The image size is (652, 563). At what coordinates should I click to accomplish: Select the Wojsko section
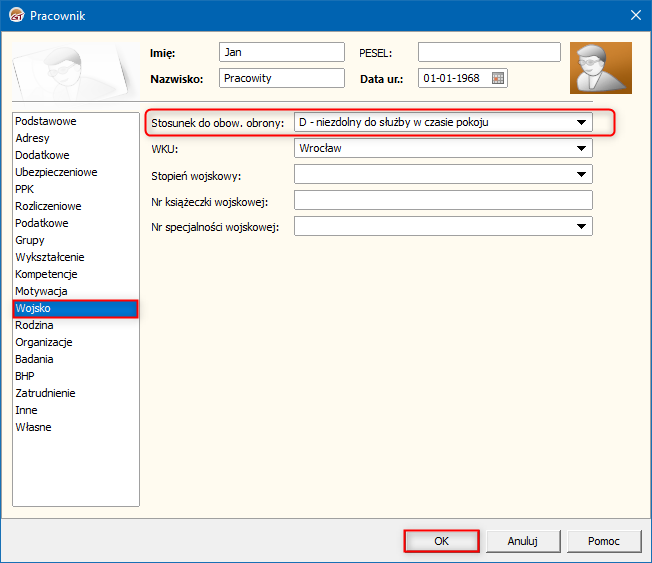76,309
